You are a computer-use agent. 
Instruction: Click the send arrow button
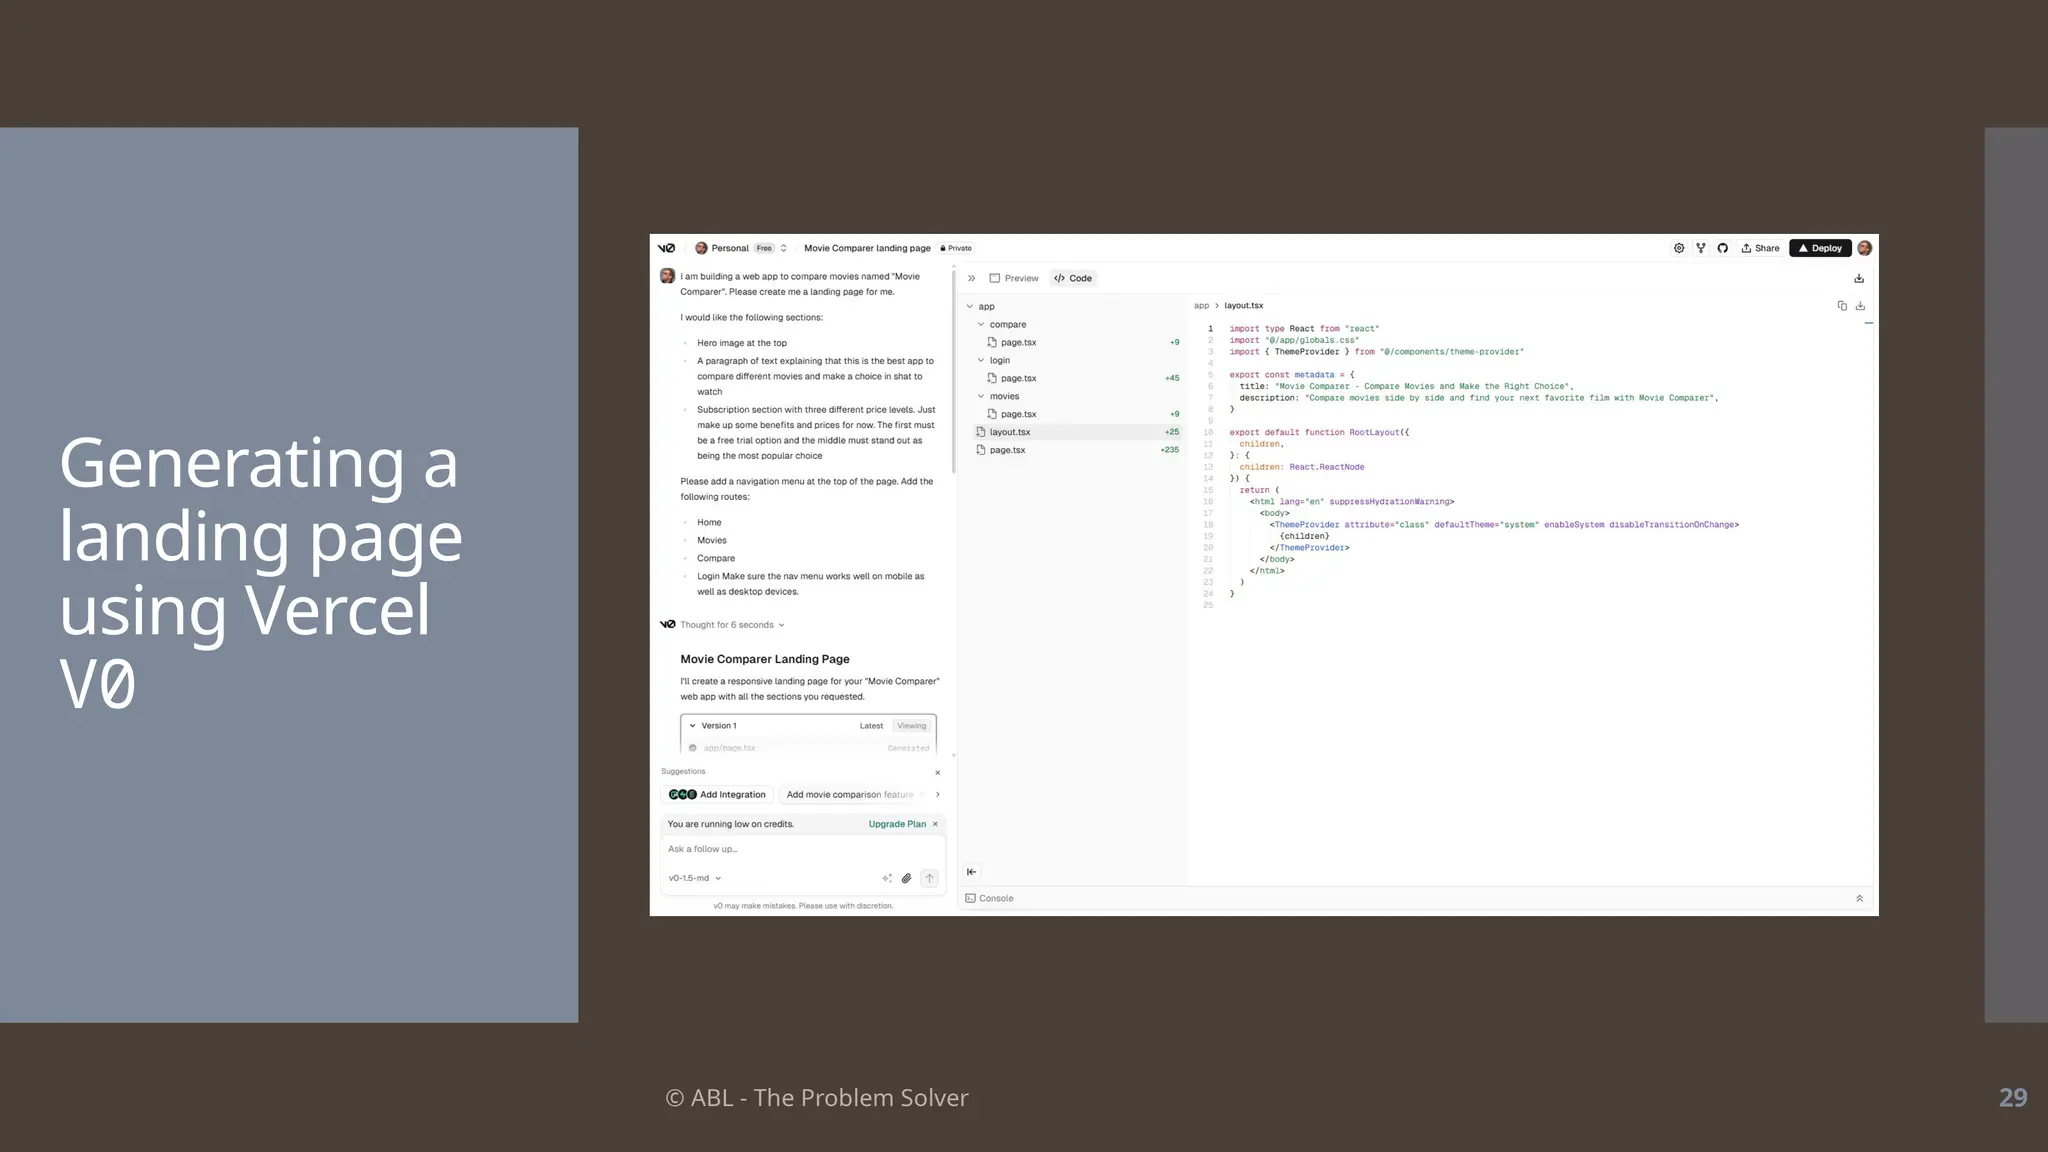(929, 878)
